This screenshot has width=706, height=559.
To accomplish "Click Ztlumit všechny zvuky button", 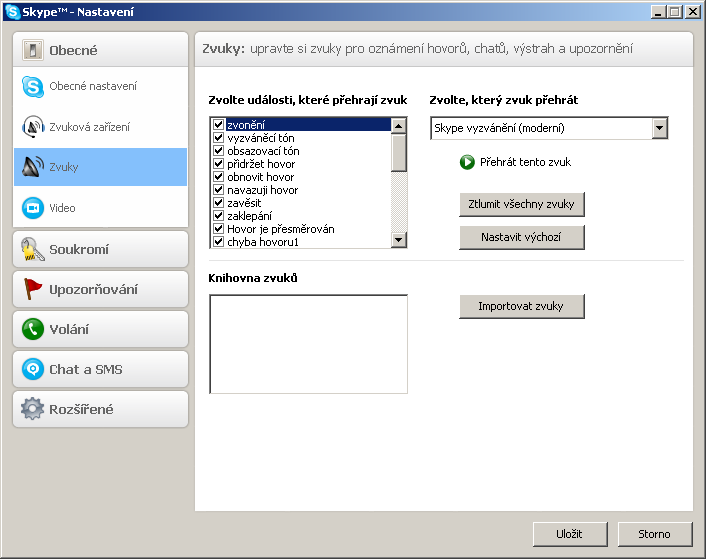I will coord(522,204).
